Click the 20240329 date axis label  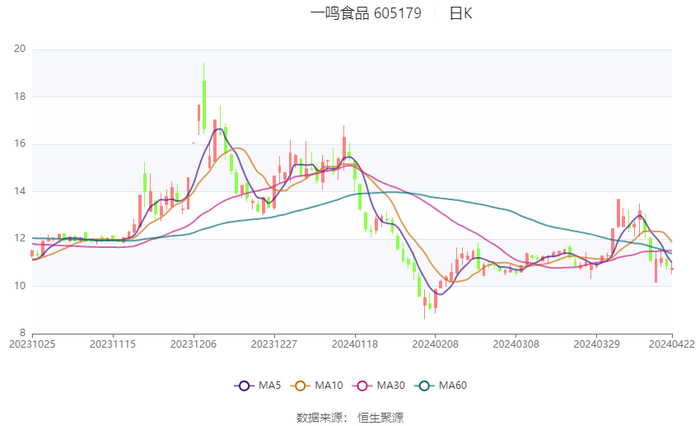(596, 344)
